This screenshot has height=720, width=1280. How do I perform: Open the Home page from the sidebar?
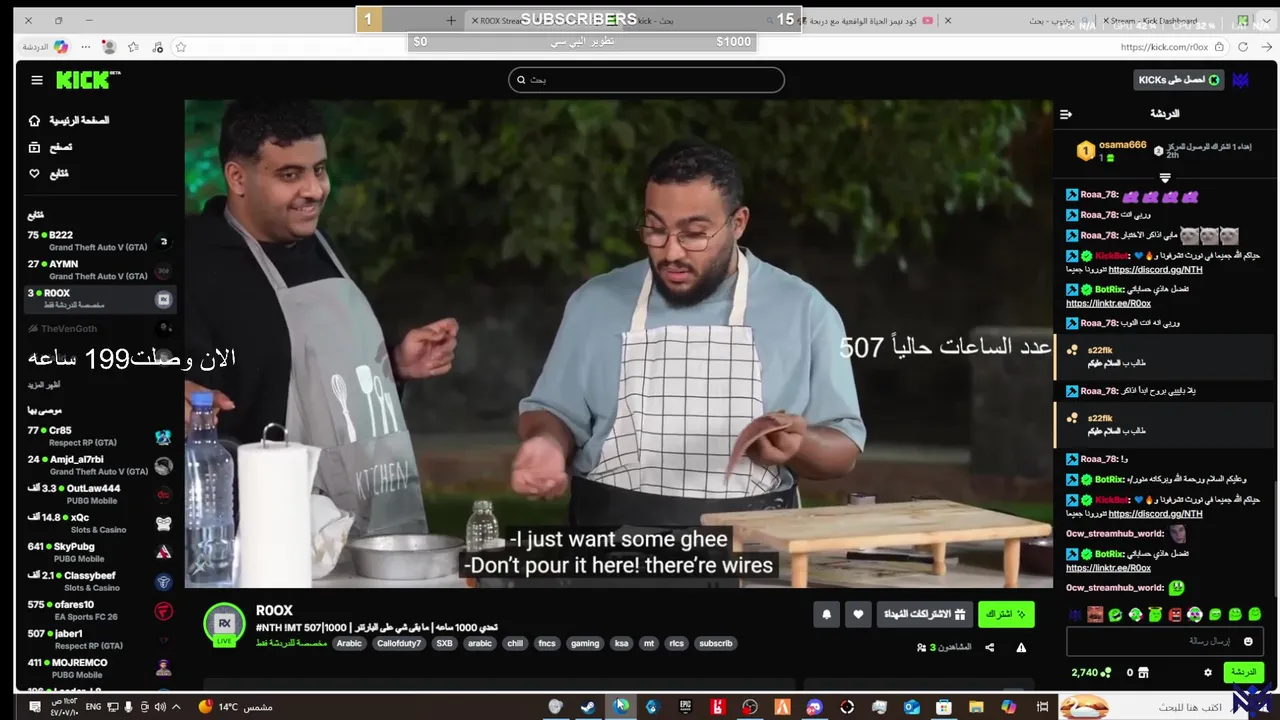(70, 120)
